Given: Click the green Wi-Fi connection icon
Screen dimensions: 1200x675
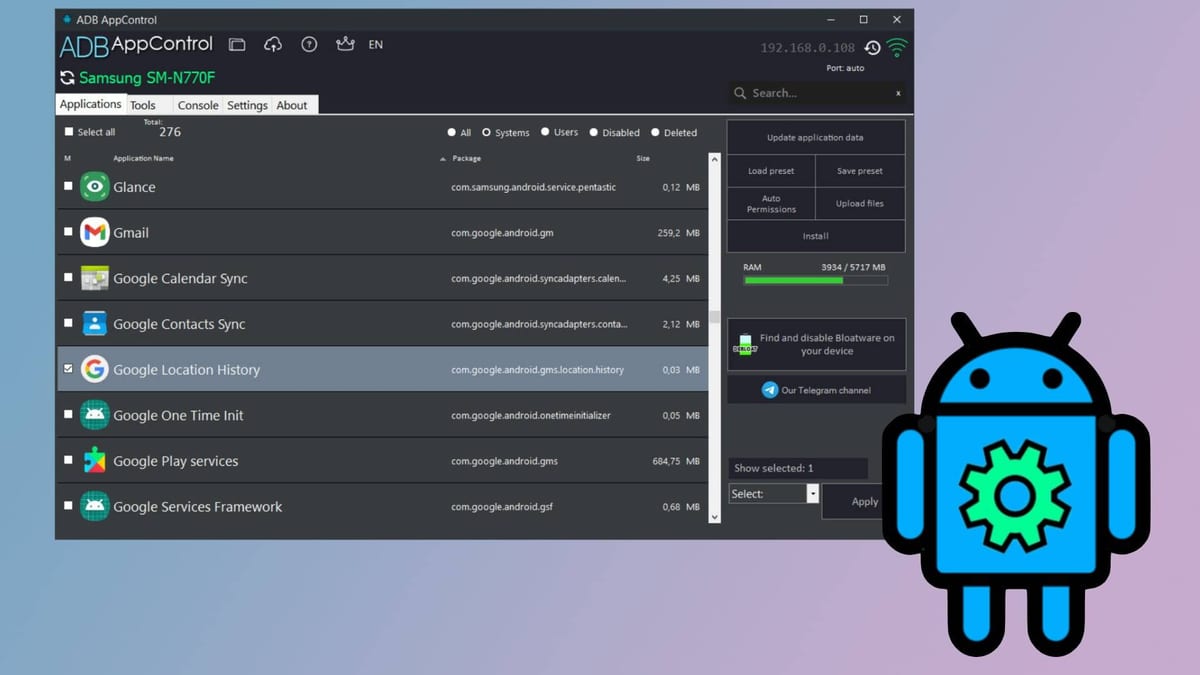Looking at the screenshot, I should point(897,47).
